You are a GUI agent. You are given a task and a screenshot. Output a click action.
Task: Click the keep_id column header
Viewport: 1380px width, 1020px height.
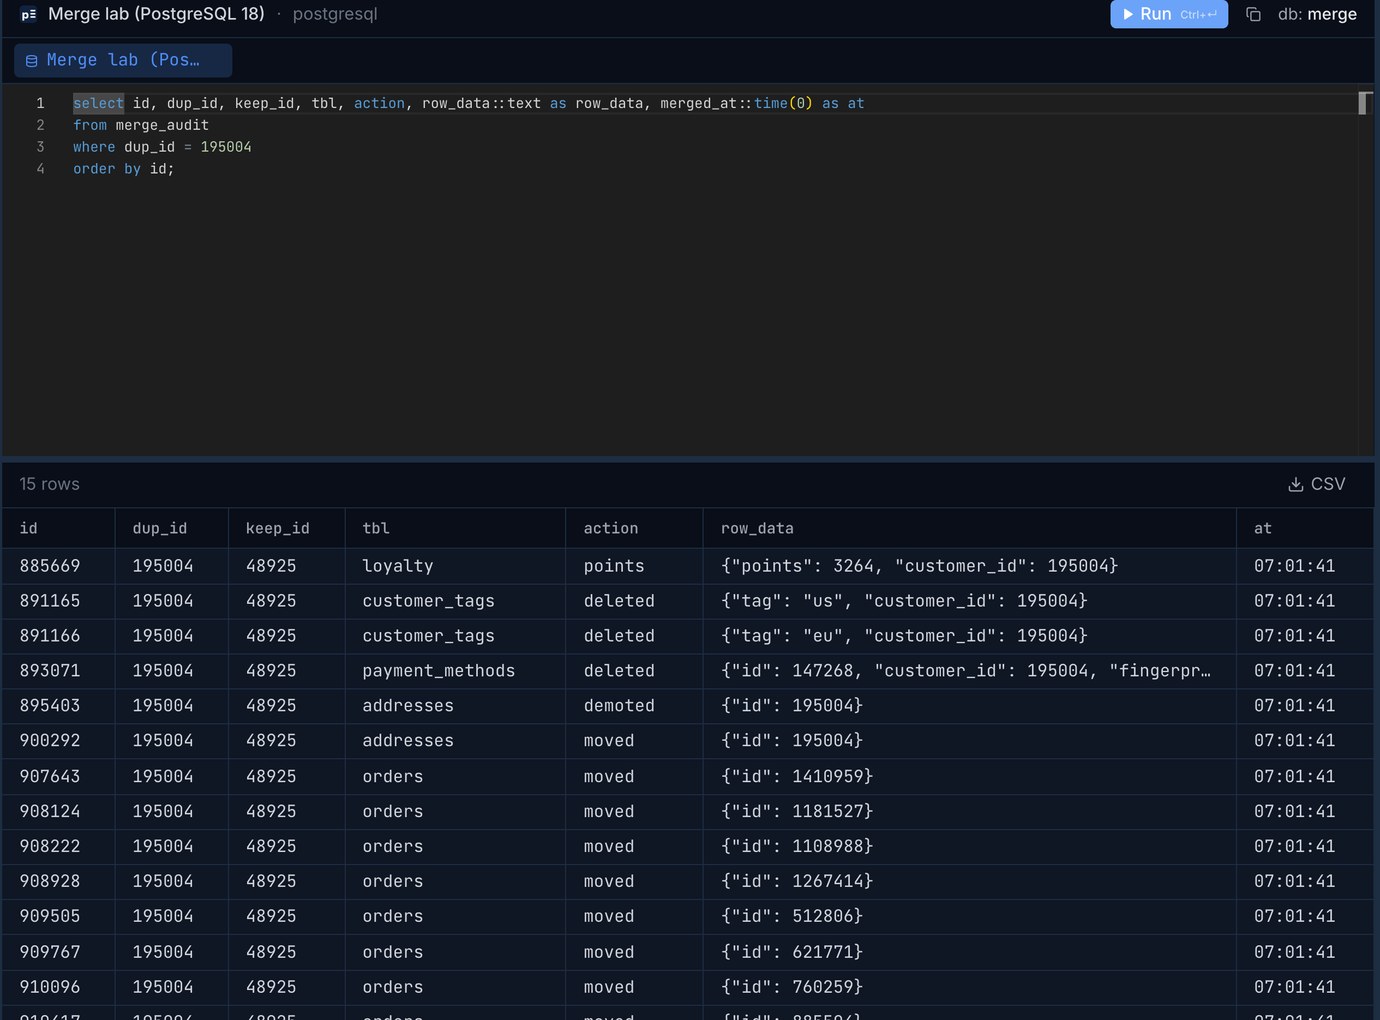287,528
